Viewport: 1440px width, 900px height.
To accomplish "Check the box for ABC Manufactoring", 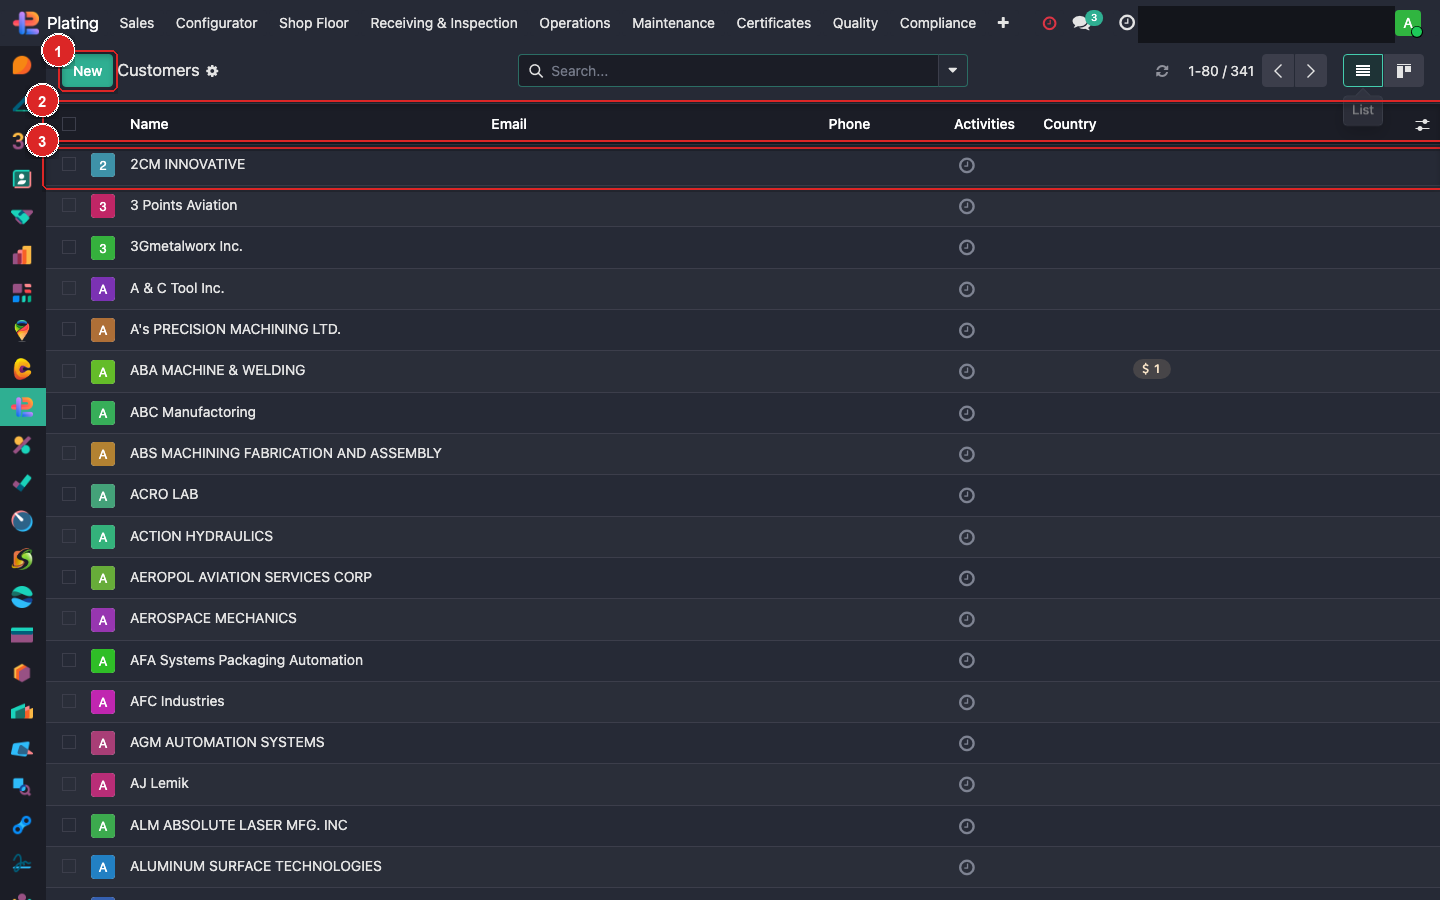I will point(69,412).
